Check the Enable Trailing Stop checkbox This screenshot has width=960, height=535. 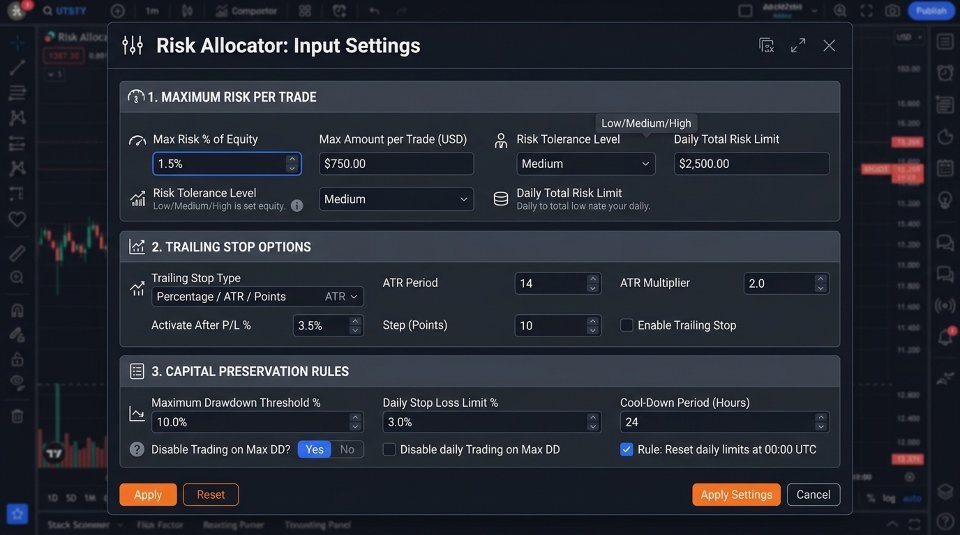(626, 325)
